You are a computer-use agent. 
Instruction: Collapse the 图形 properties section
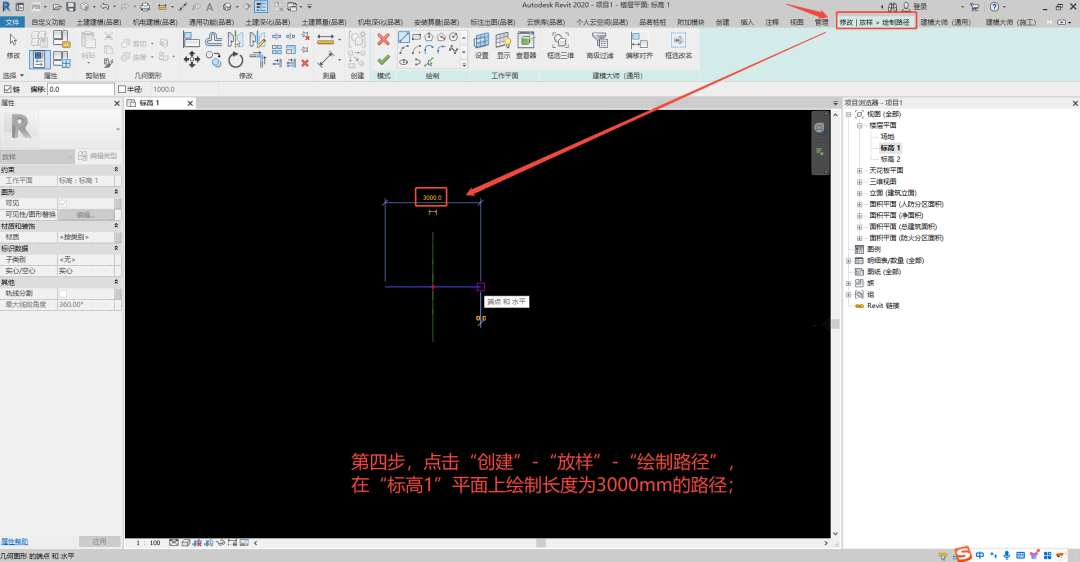point(116,192)
